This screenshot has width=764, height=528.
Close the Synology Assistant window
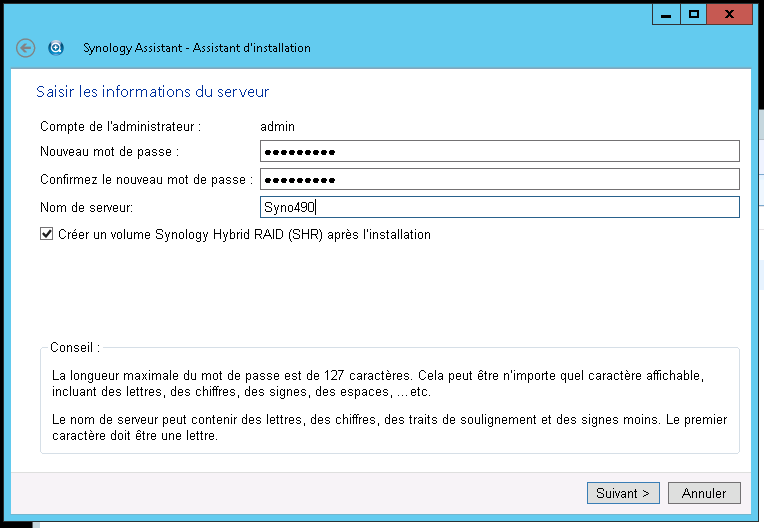coord(729,15)
